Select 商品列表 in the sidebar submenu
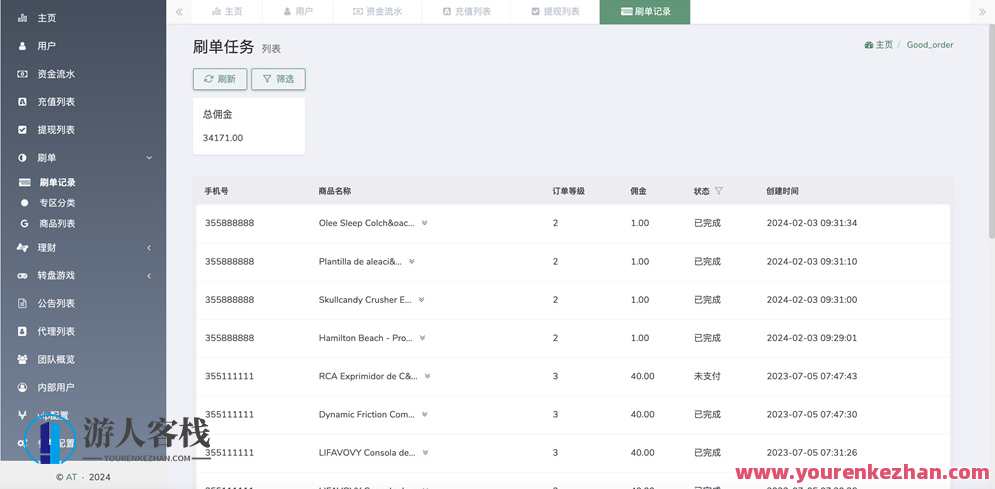This screenshot has height=489, width=995. pyautogui.click(x=57, y=224)
